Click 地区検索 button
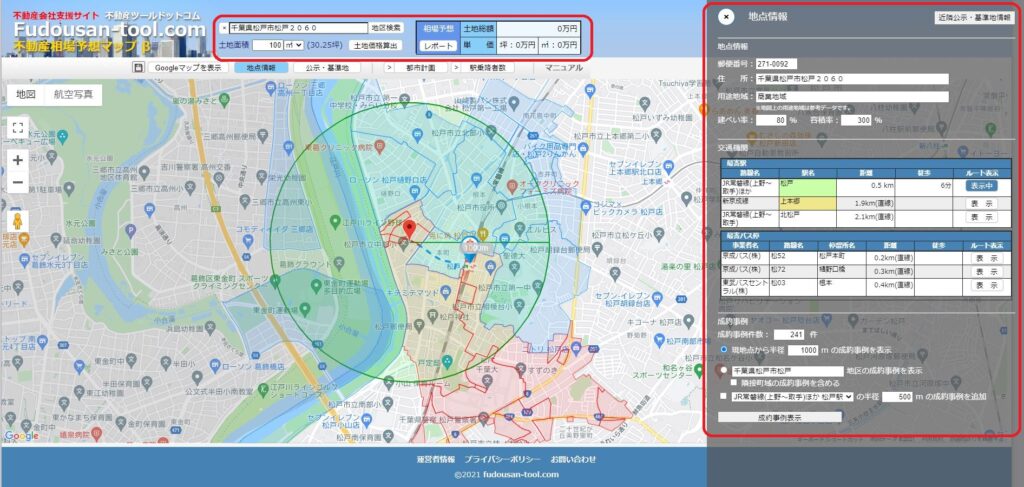Image resolution: width=1024 pixels, height=487 pixels. [x=387, y=28]
